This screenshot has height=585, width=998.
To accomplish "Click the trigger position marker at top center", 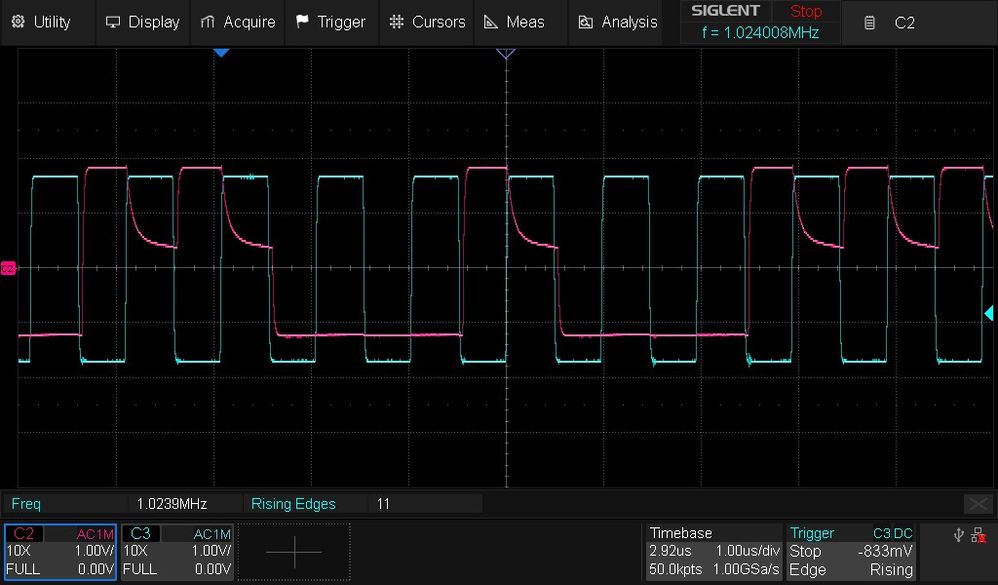I will (x=506, y=53).
